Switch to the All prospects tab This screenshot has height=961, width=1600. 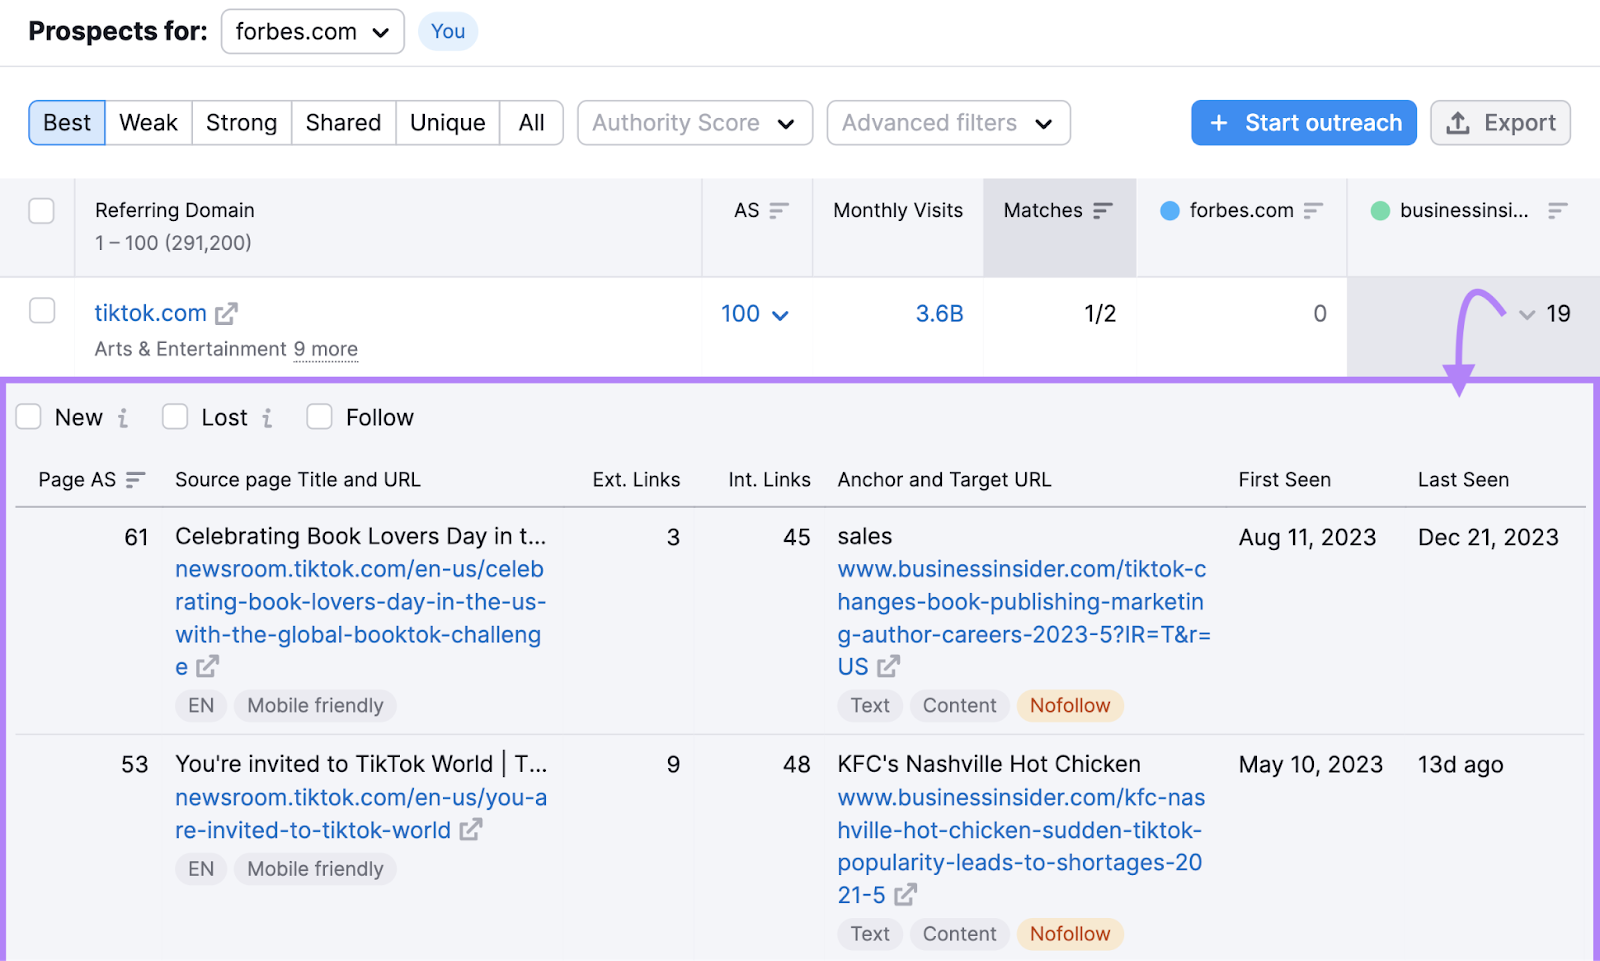531,122
